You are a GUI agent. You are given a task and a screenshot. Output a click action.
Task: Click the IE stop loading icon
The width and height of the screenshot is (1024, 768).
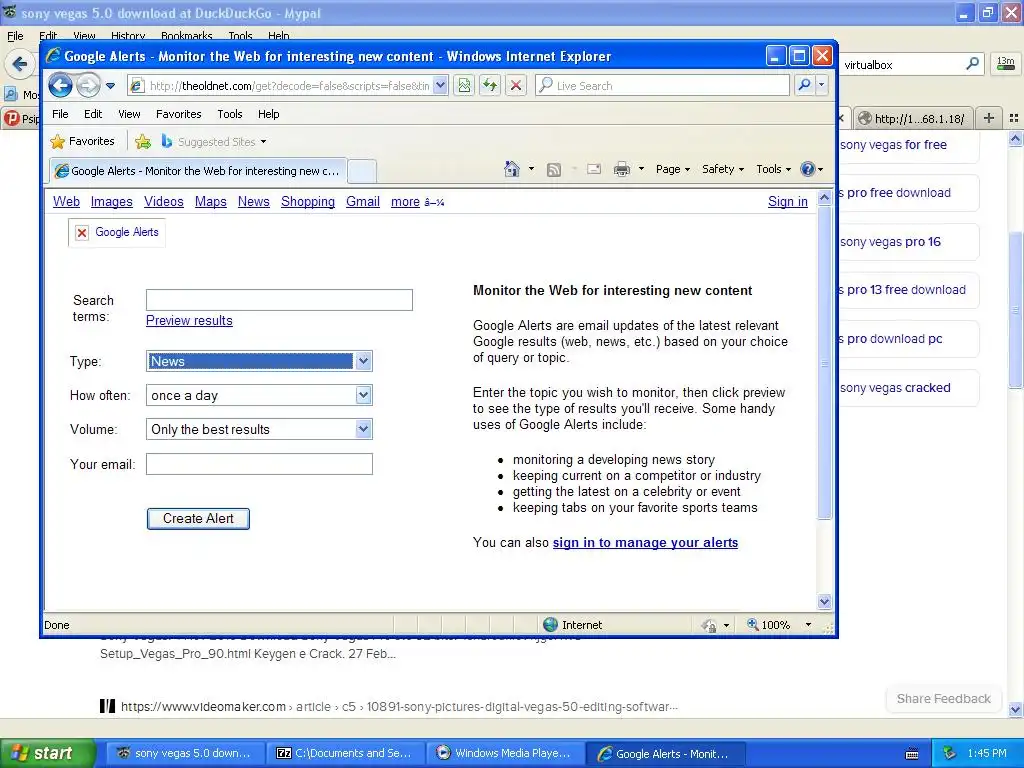coord(516,86)
